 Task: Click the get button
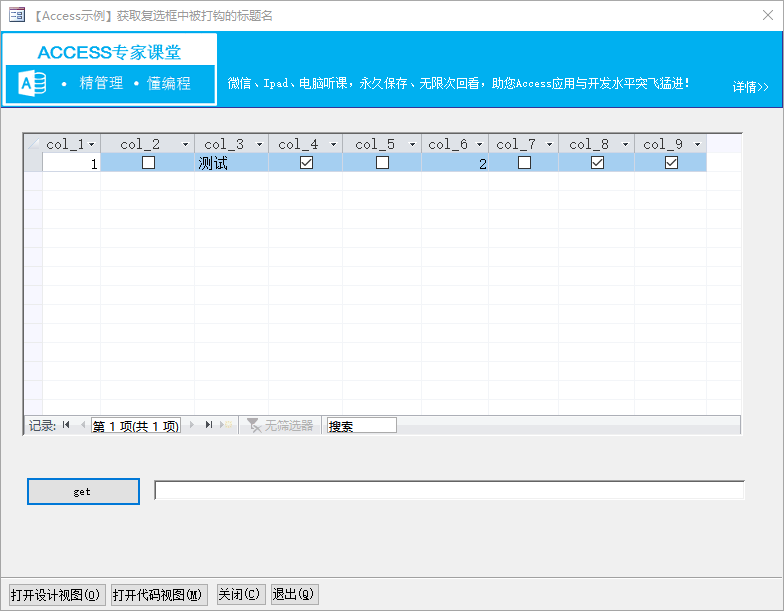83,492
